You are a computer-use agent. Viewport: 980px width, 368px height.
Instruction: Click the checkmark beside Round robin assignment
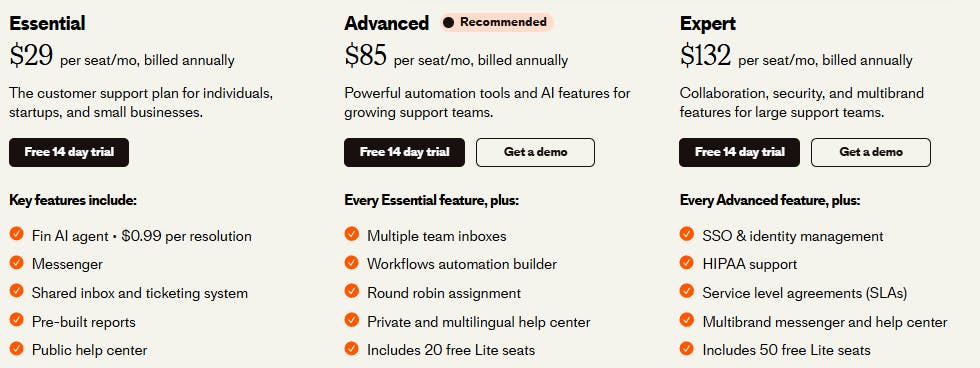pyautogui.click(x=352, y=291)
